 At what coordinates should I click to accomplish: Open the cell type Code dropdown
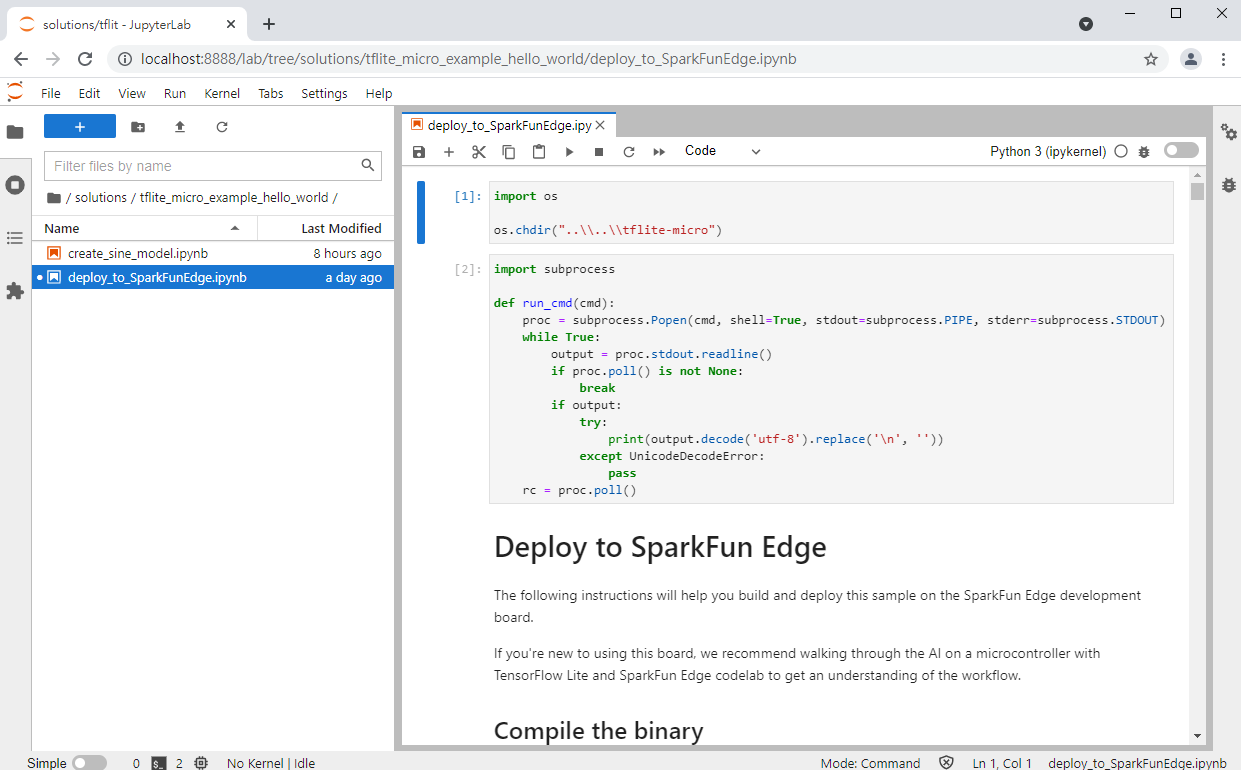[x=722, y=151]
